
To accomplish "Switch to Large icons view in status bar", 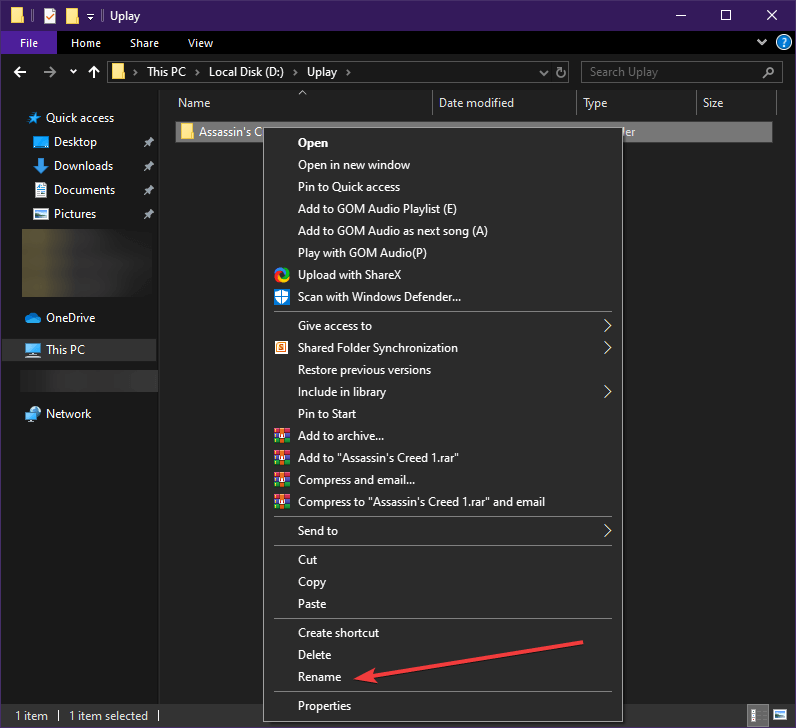I will [x=779, y=715].
